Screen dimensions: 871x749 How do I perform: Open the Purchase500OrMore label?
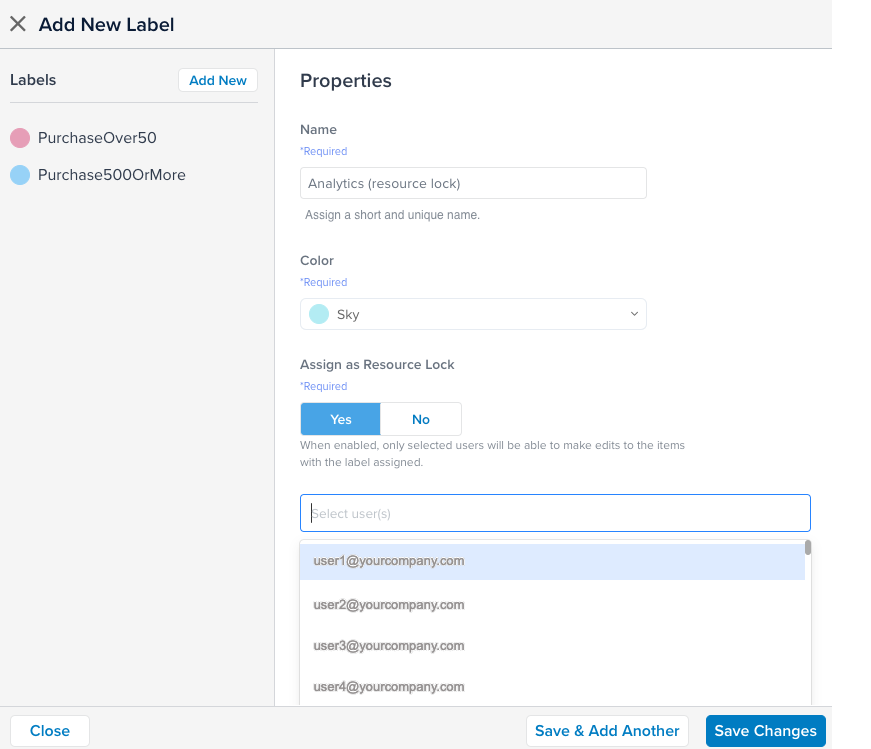[111, 175]
